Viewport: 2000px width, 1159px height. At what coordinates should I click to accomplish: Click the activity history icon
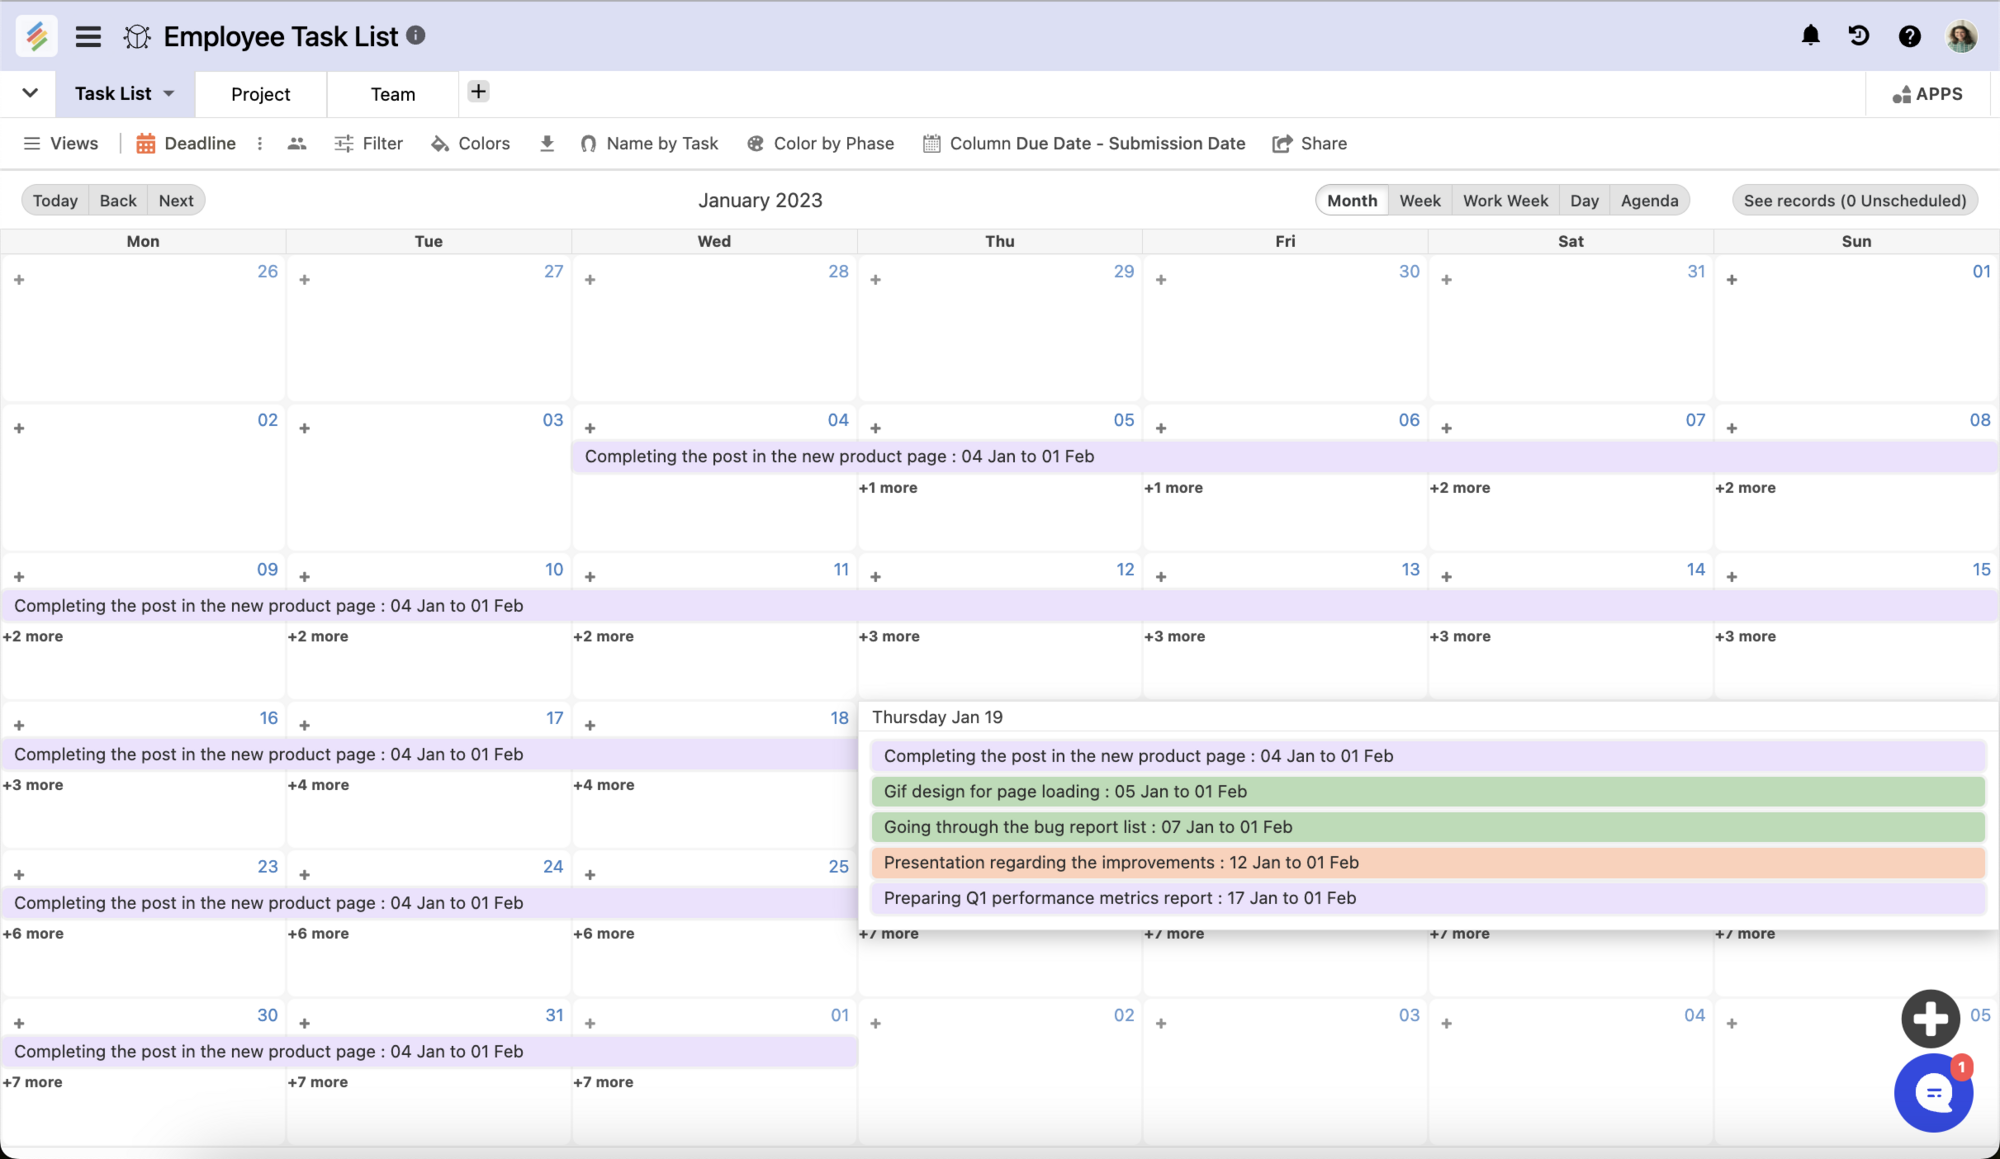tap(1860, 36)
